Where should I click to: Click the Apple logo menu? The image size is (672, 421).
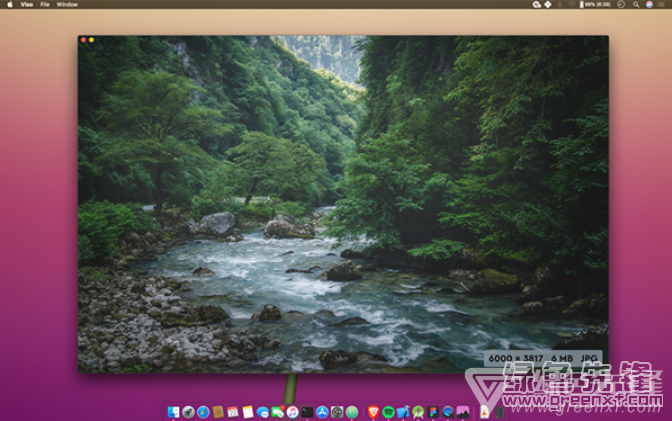[10, 4]
